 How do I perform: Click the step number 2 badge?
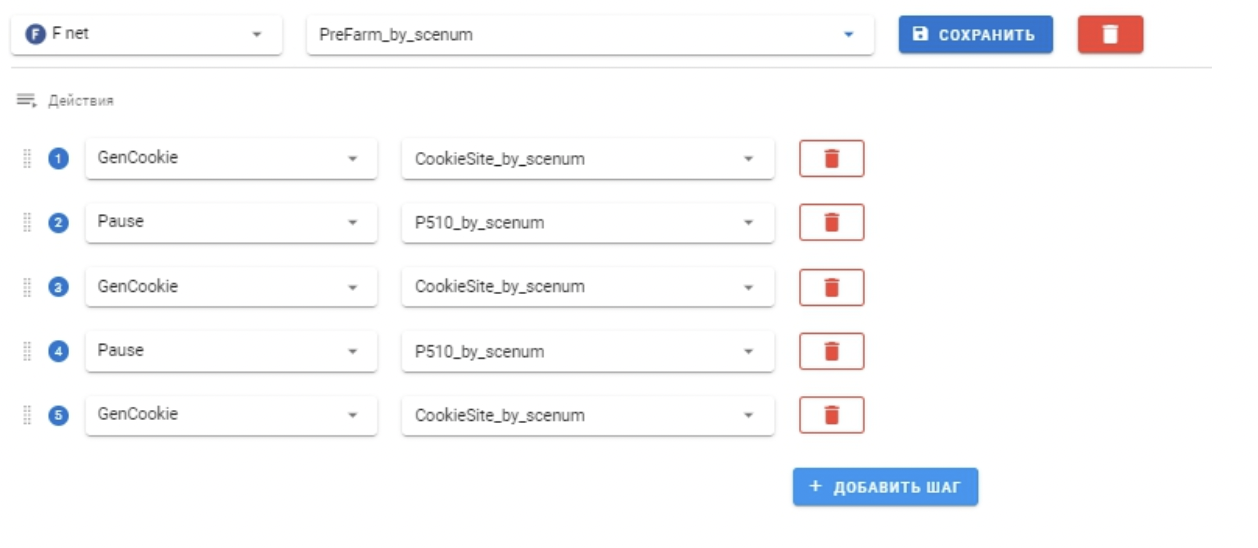tap(59, 222)
